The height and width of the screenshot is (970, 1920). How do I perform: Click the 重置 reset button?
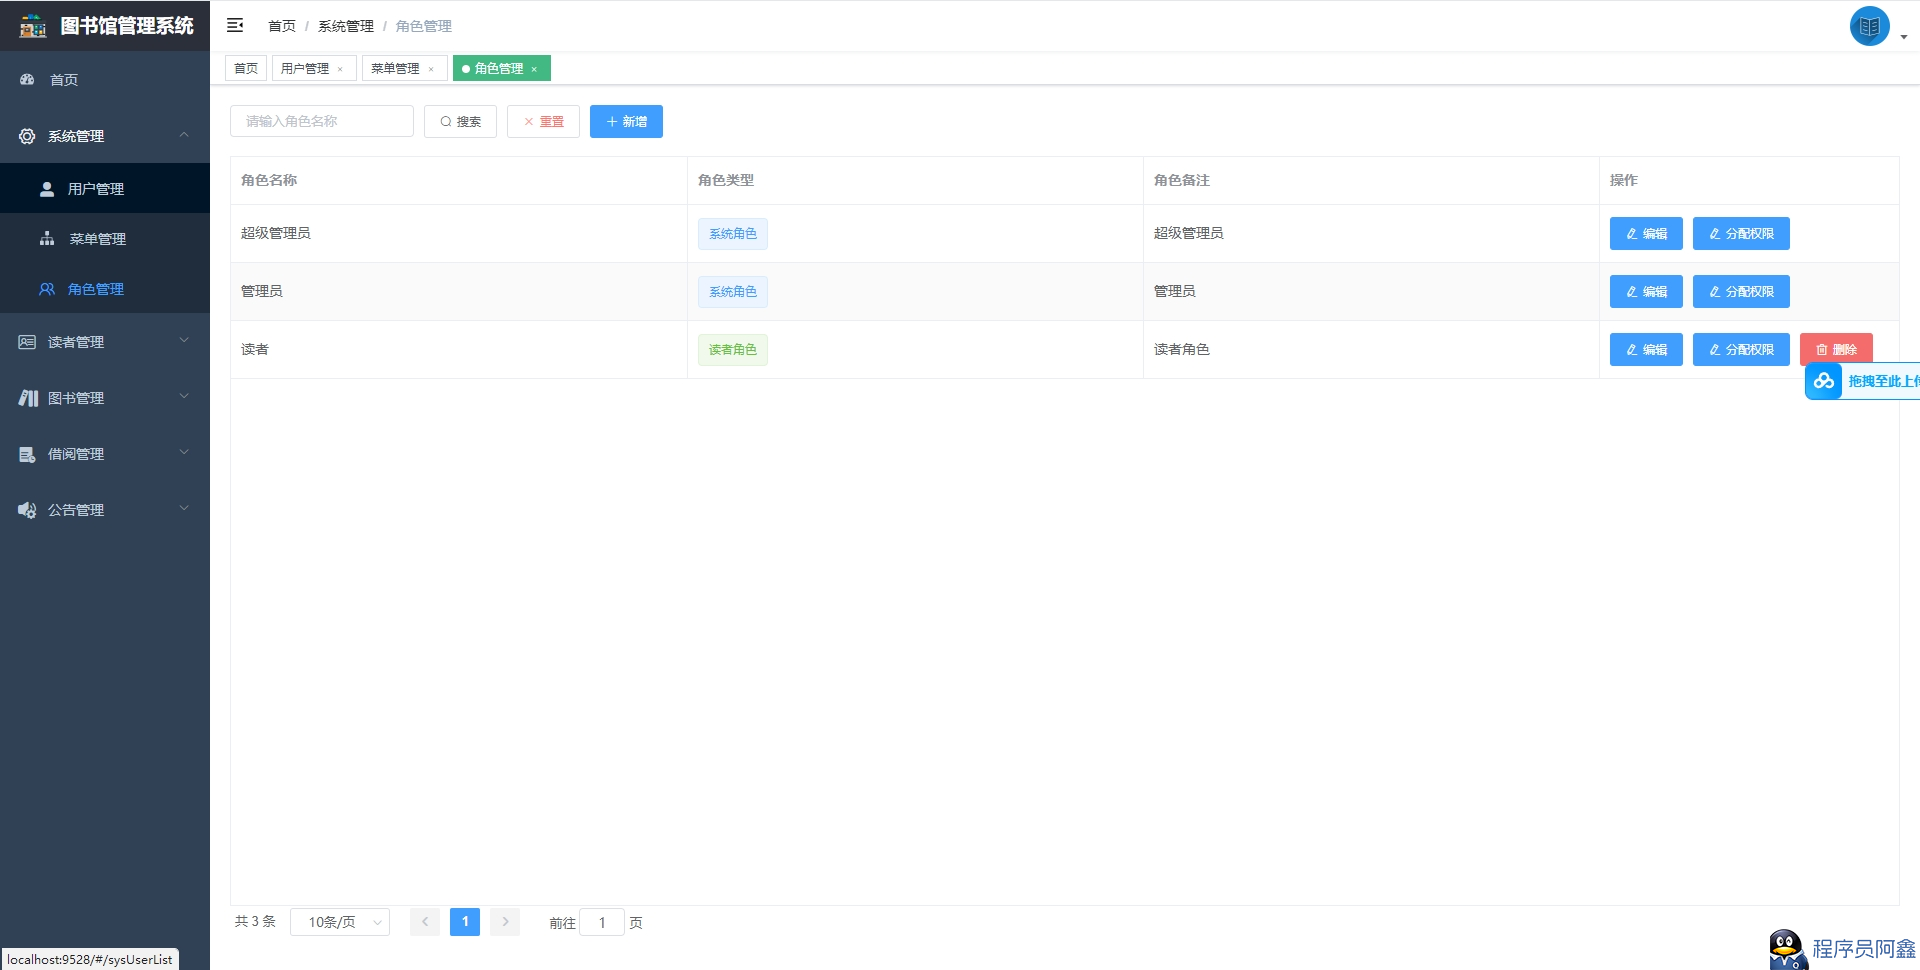[x=543, y=121]
